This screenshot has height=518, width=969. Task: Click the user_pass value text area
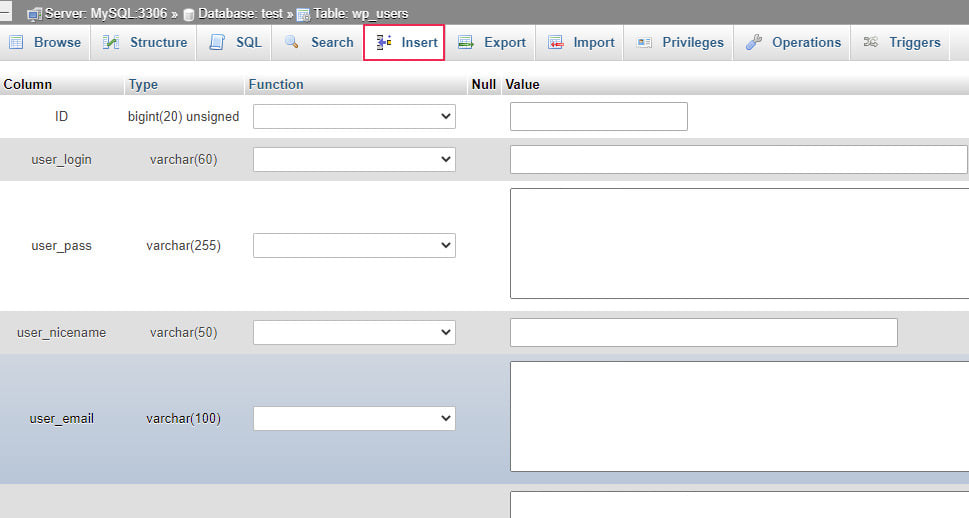click(x=740, y=244)
